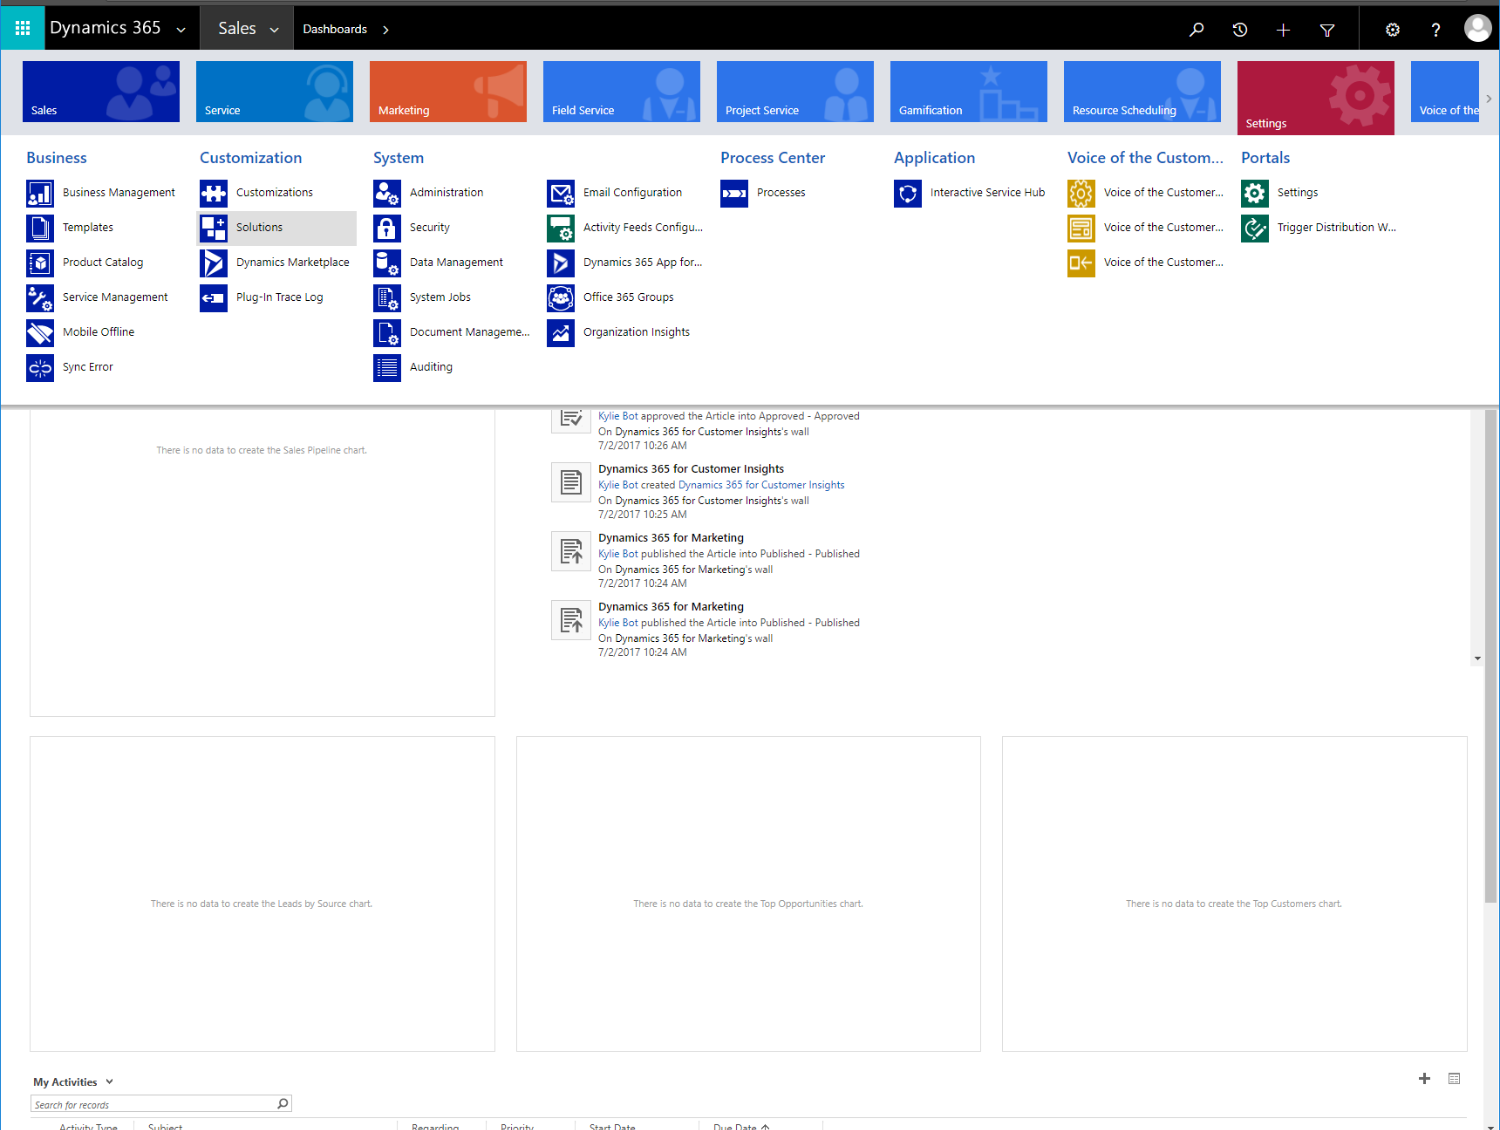Open the My Activities view dropdown
This screenshot has height=1130, width=1500.
(x=109, y=1082)
